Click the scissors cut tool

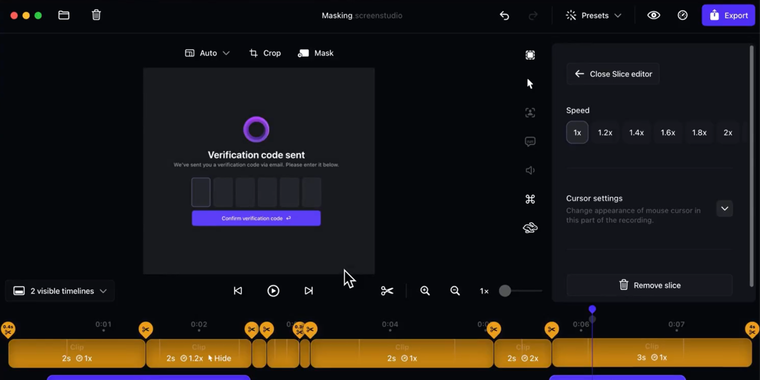tap(387, 291)
